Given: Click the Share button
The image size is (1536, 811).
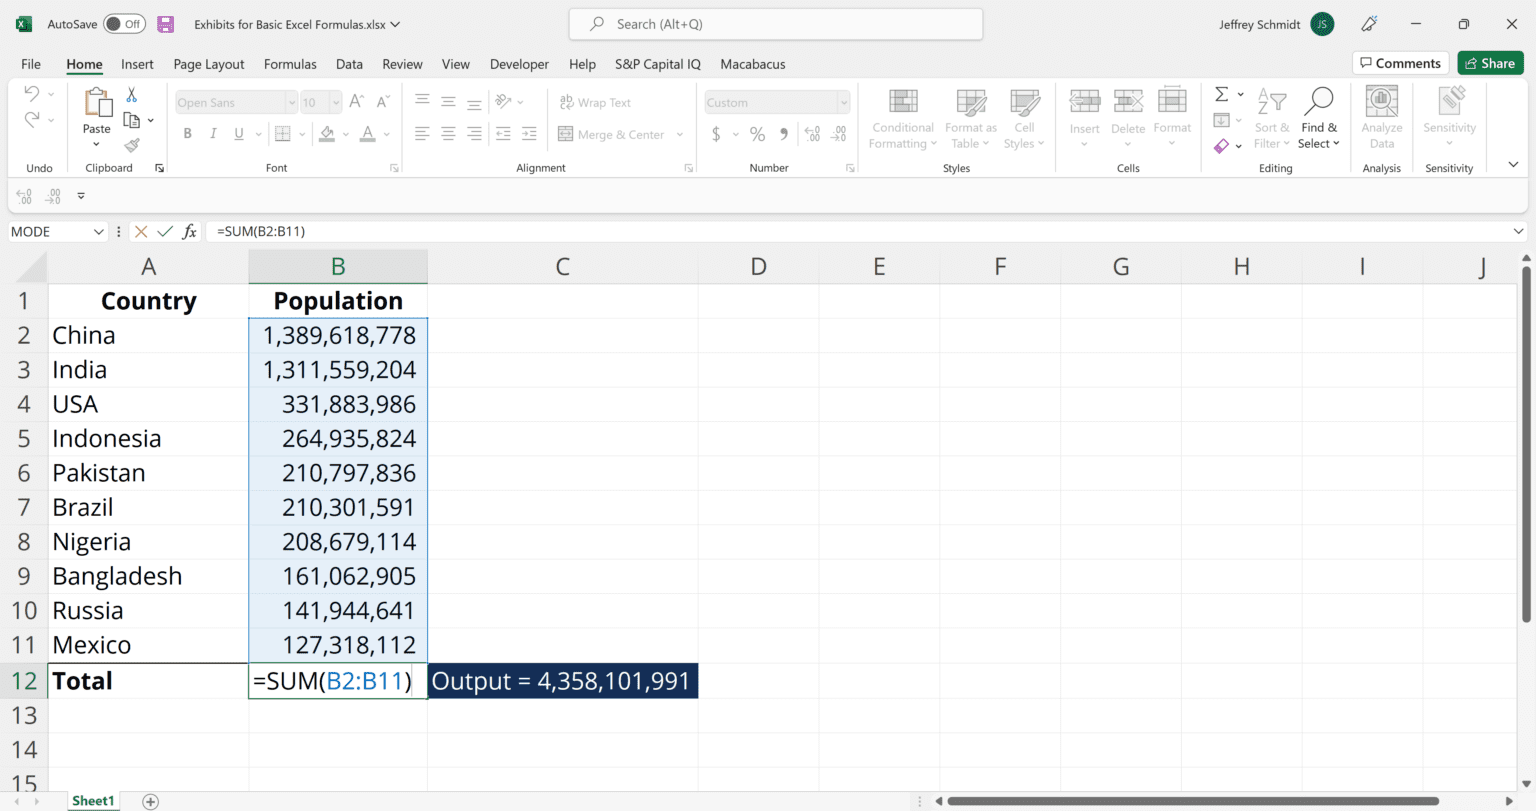Looking at the screenshot, I should tap(1490, 62).
